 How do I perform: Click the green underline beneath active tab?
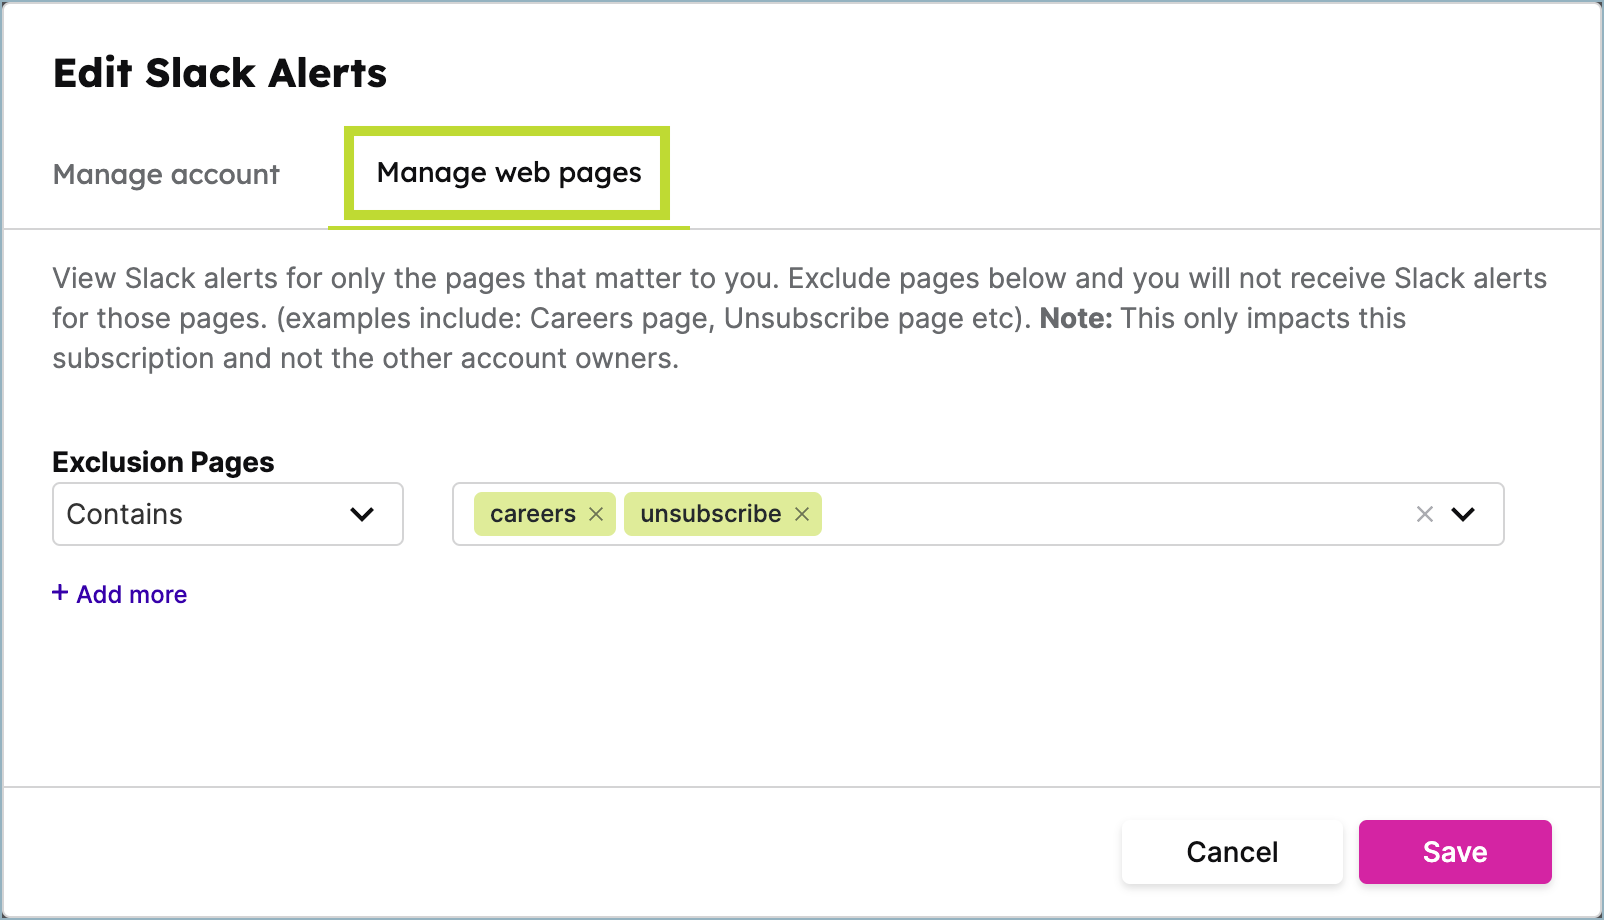point(508,227)
